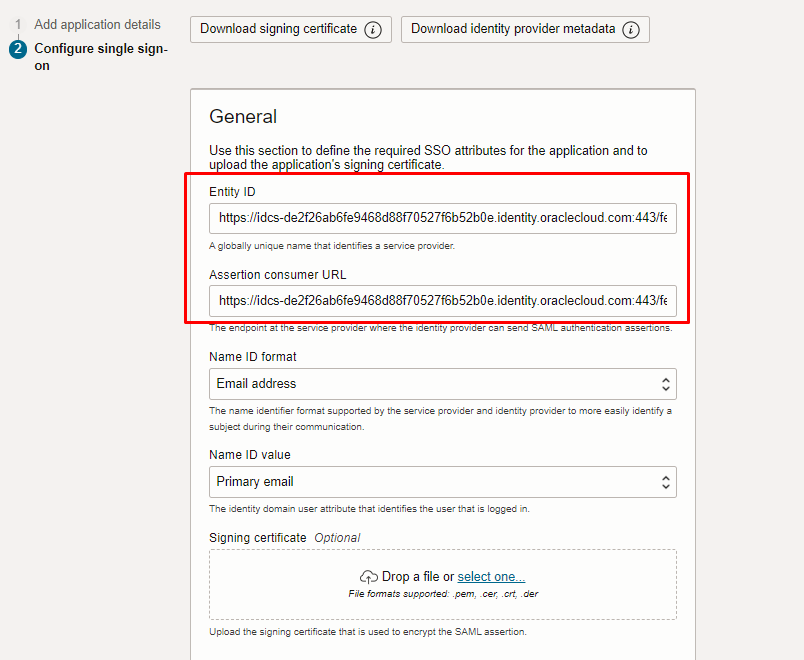Viewport: 804px width, 660px height.
Task: Focus the Entity ID text field
Action: (443, 218)
